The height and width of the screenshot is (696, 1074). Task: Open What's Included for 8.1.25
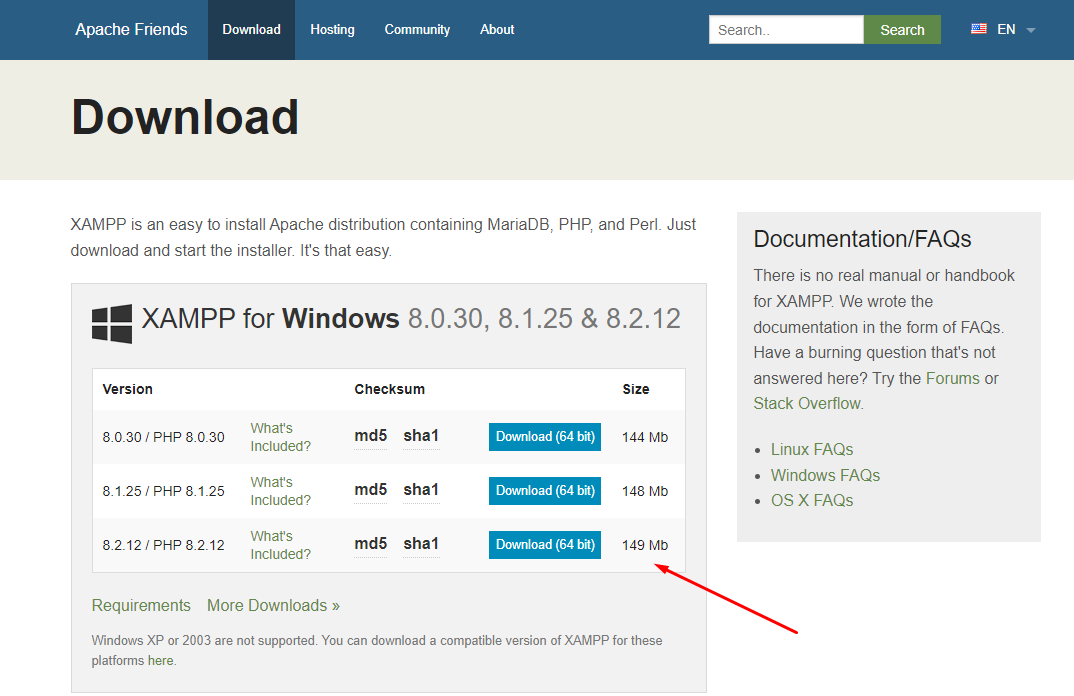(x=280, y=491)
